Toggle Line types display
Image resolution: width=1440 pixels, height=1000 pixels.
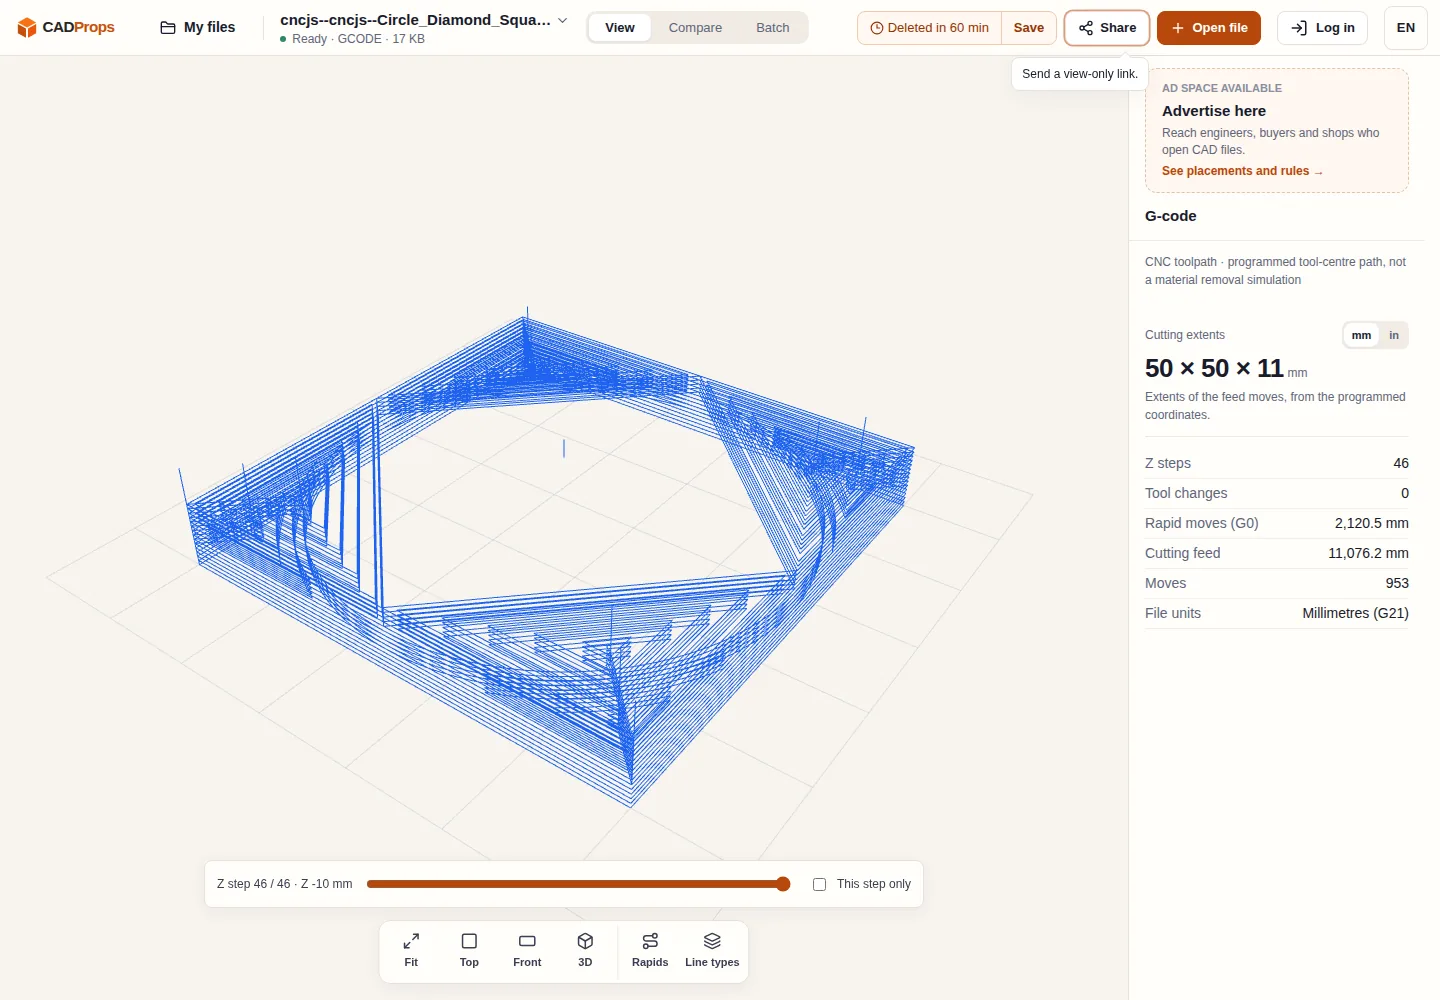(712, 950)
